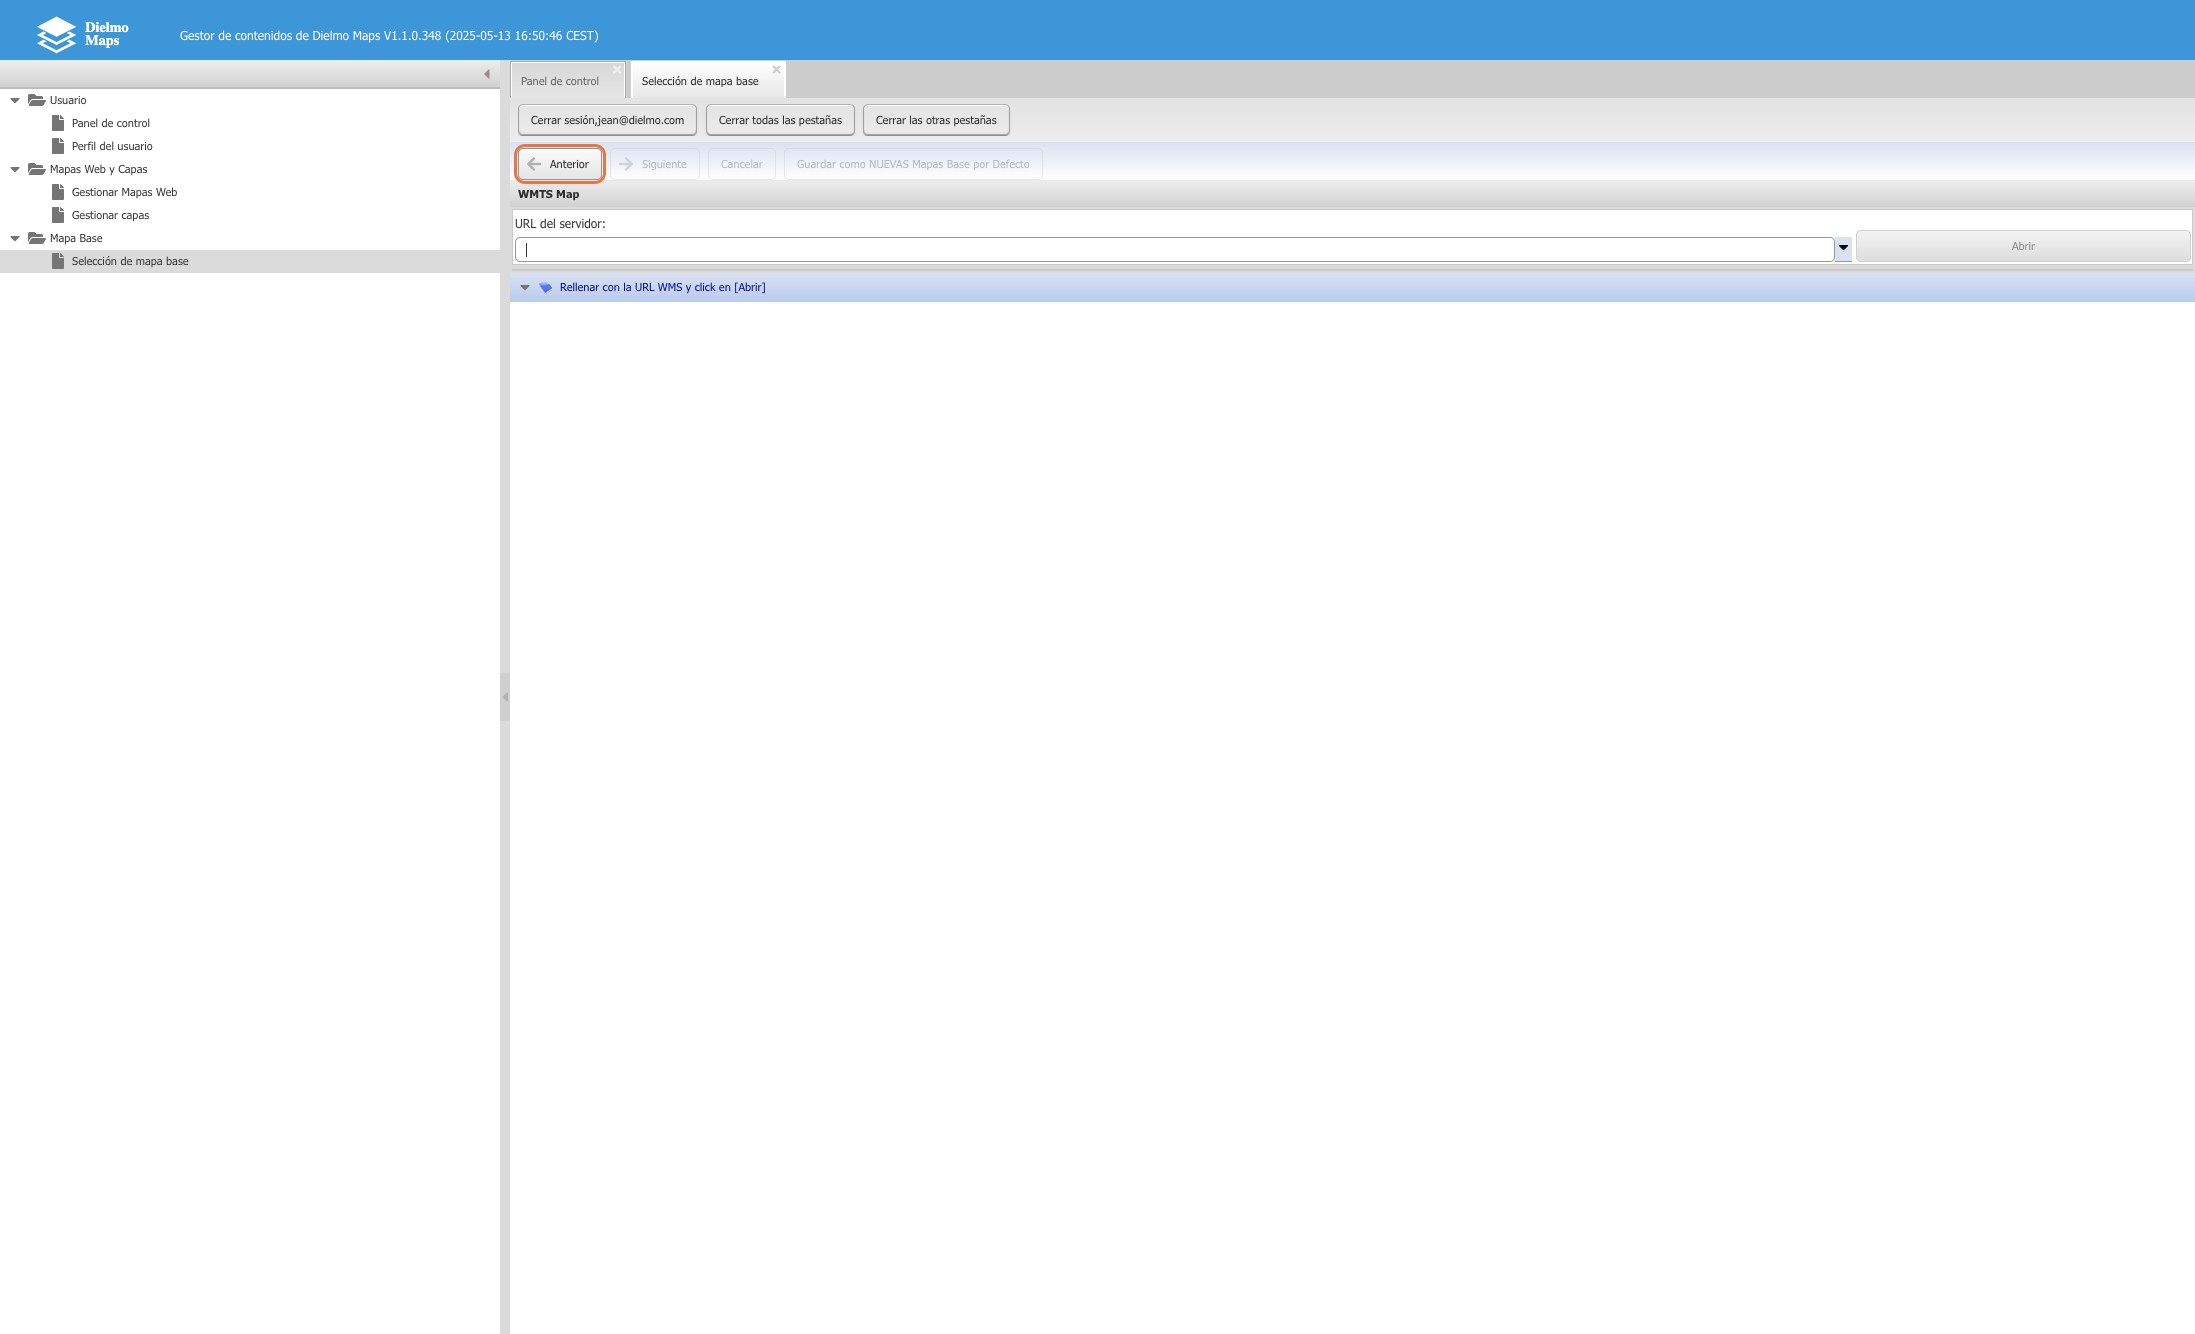2195x1334 pixels.
Task: Click the Perfil del usuario document icon
Action: (x=58, y=146)
